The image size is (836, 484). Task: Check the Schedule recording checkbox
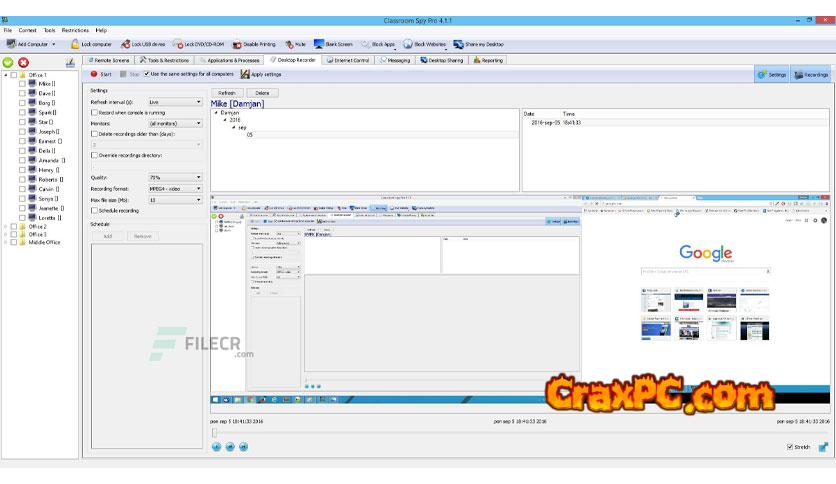point(95,211)
